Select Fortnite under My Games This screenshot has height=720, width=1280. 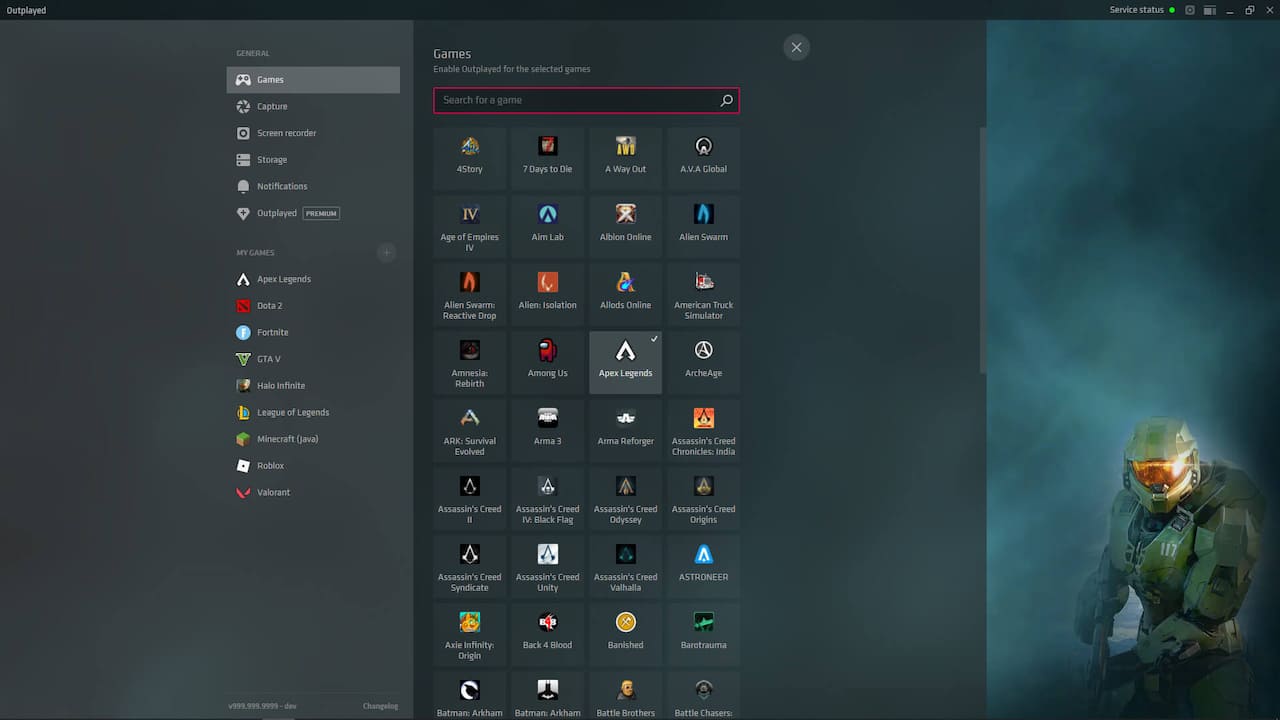tap(313, 333)
